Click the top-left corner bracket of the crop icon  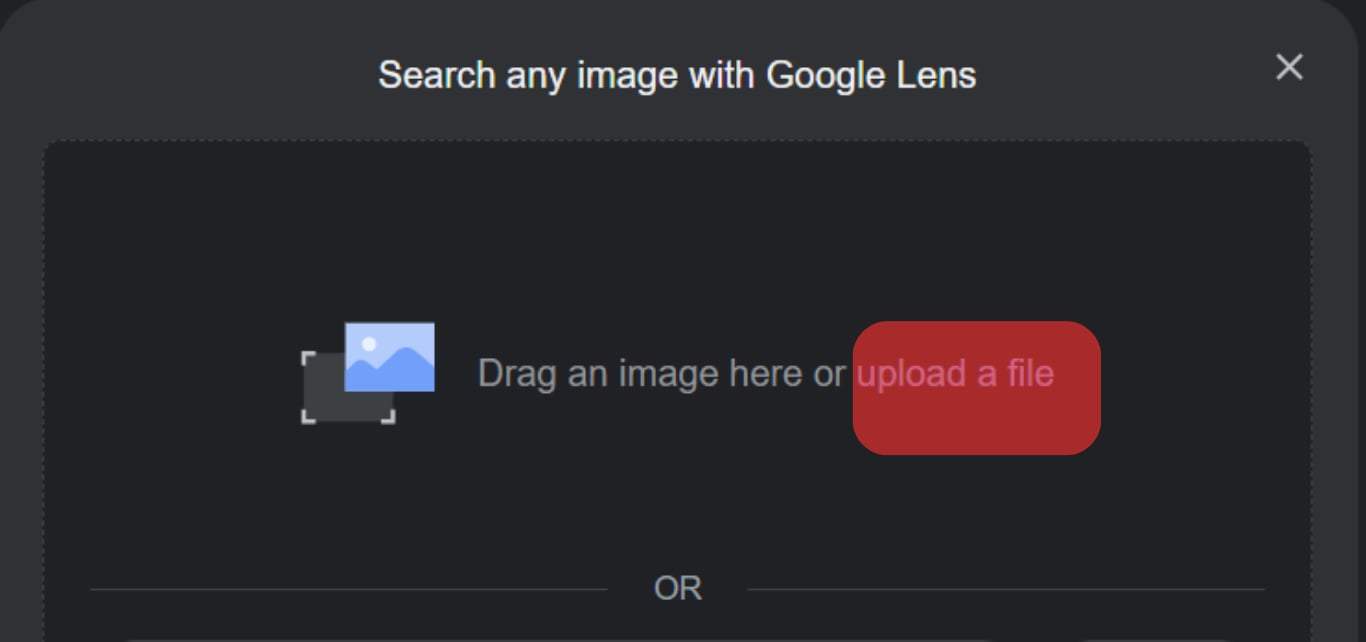tap(308, 357)
